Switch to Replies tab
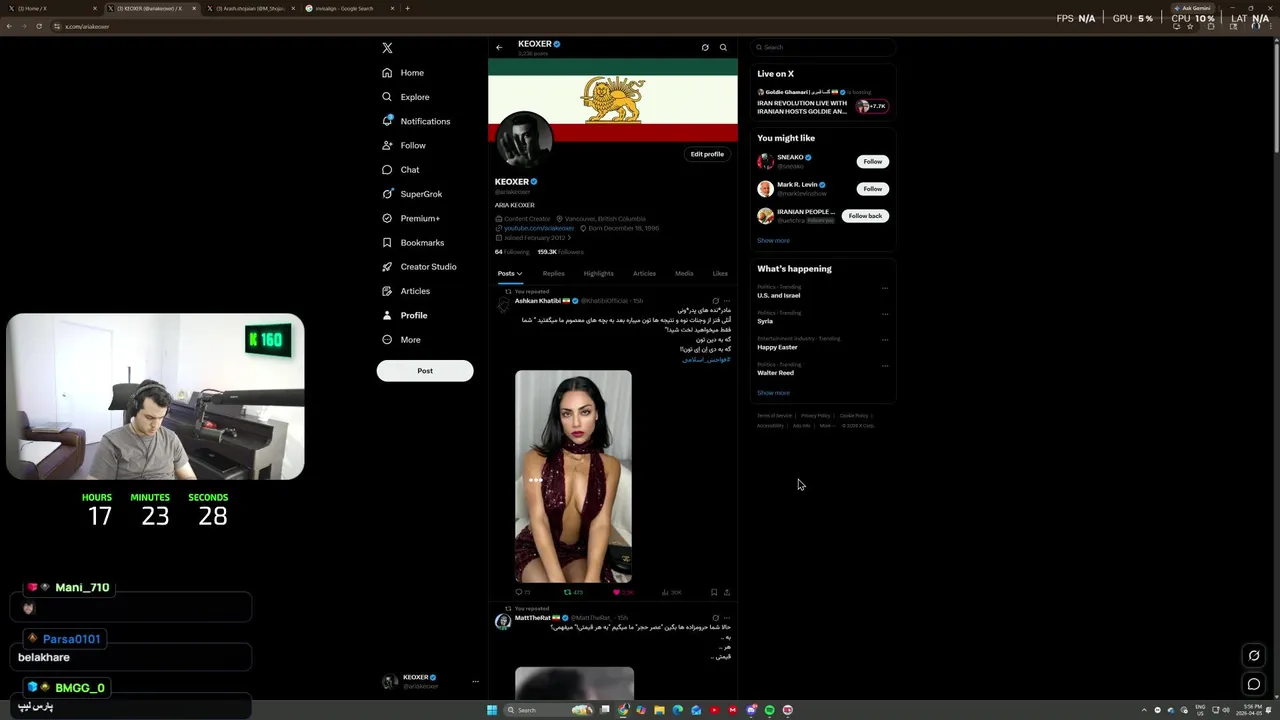Image resolution: width=1280 pixels, height=720 pixels. [553, 274]
